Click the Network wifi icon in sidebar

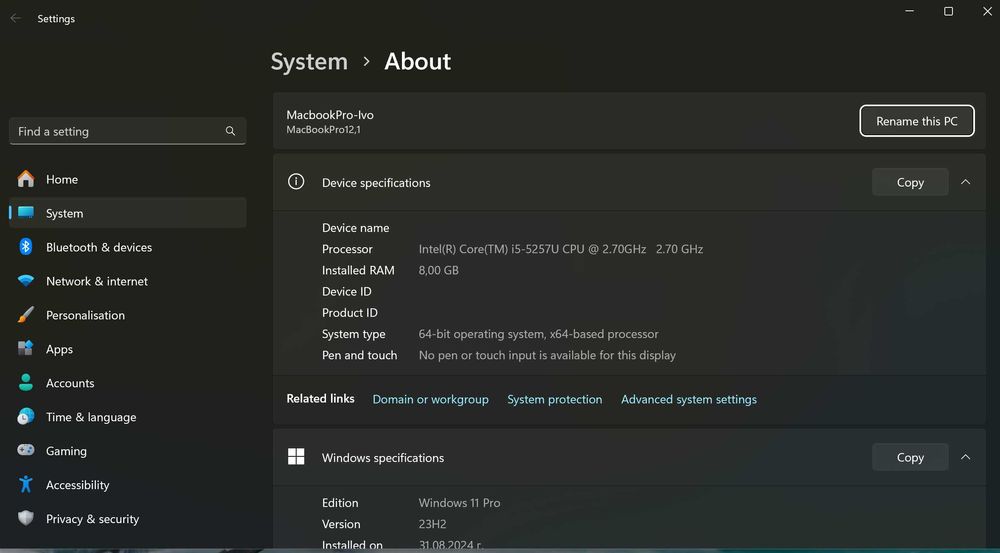(x=26, y=281)
